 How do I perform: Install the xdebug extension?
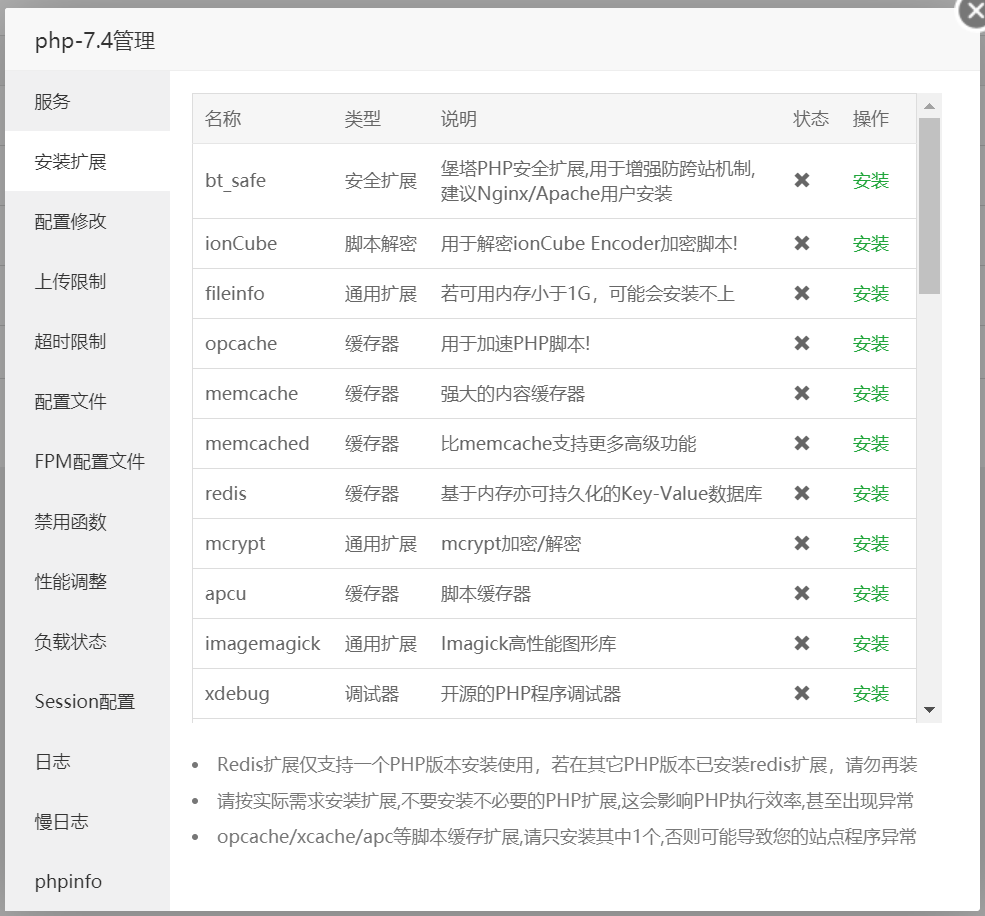[871, 694]
